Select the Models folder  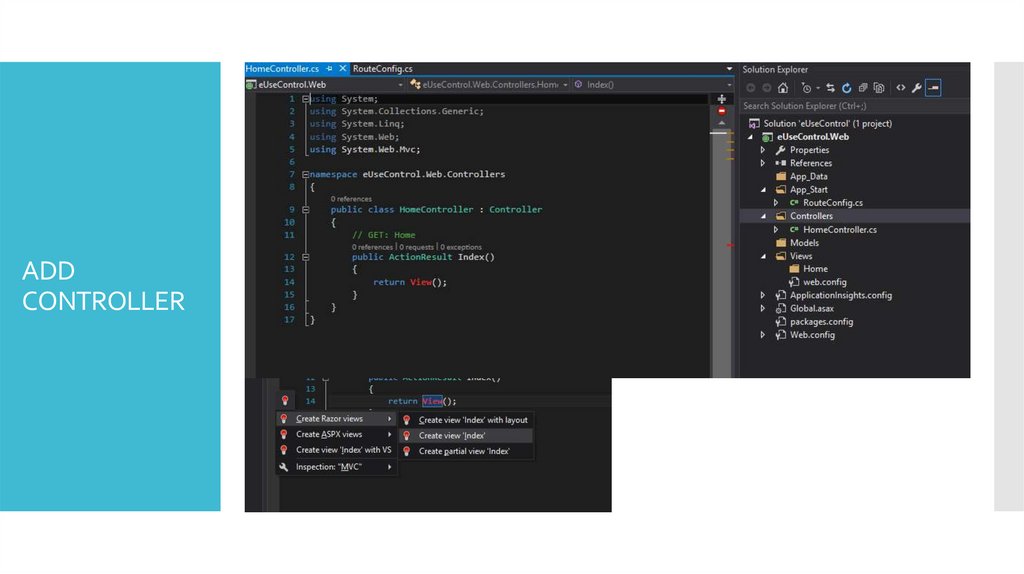click(x=804, y=243)
